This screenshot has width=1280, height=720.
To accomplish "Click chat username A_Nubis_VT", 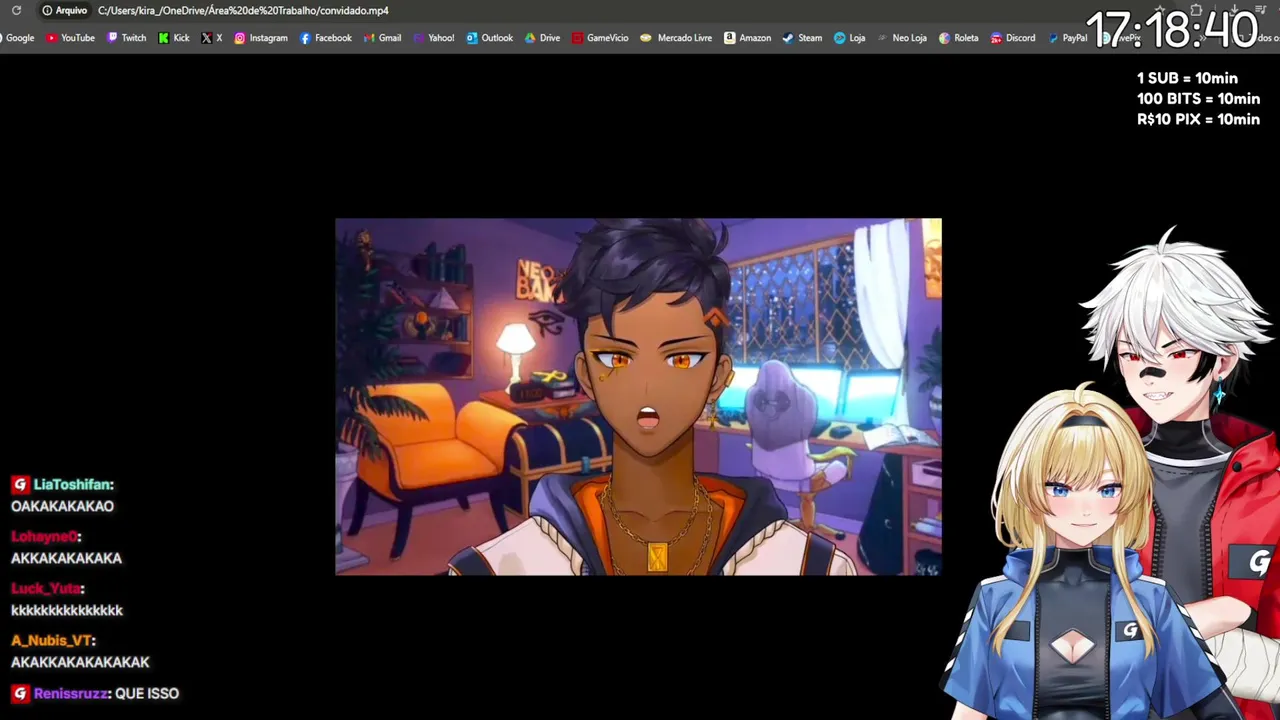I will click(51, 641).
